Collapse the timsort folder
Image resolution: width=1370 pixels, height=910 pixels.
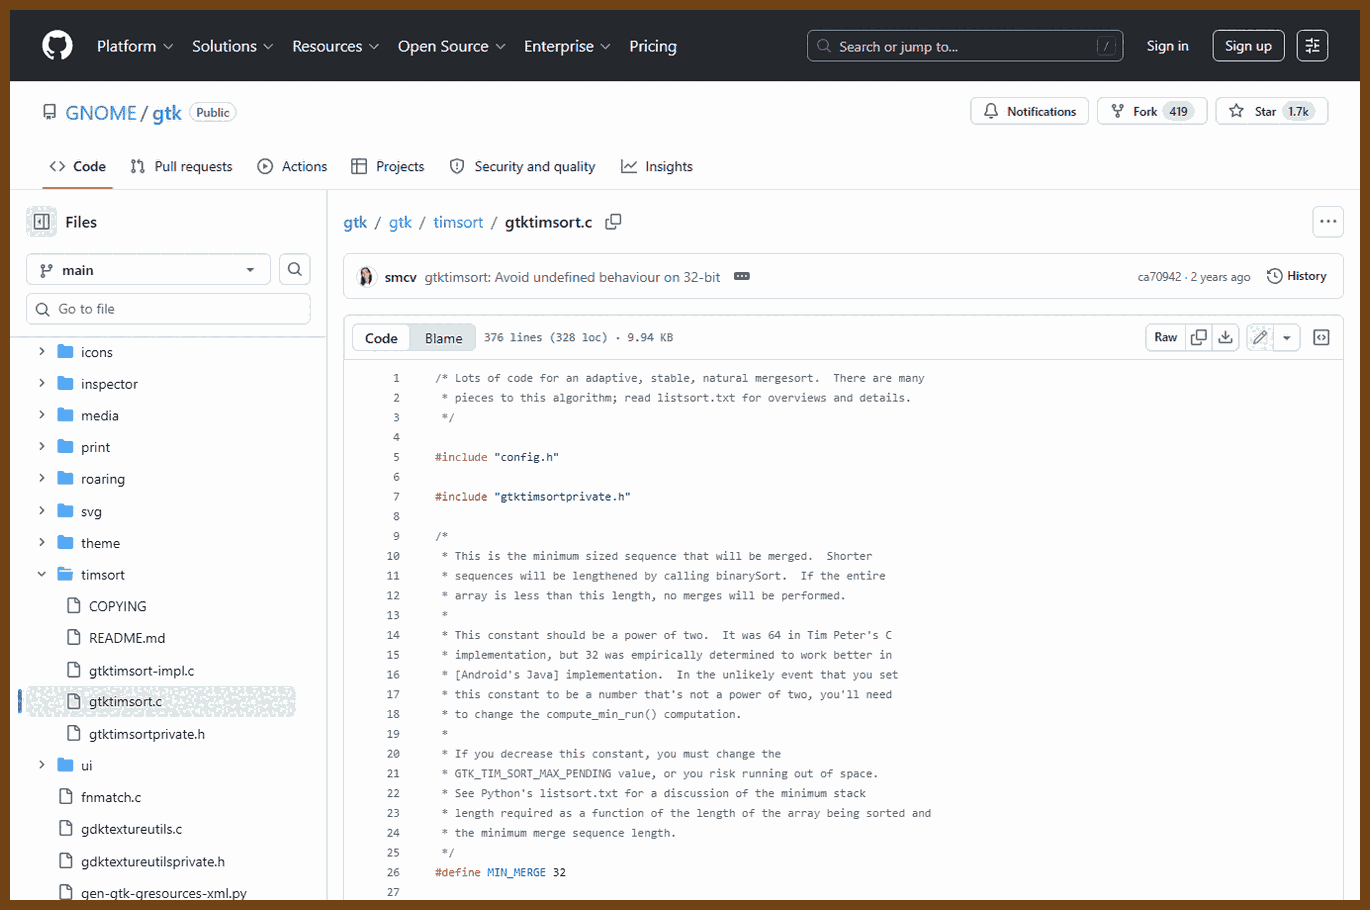click(x=41, y=574)
